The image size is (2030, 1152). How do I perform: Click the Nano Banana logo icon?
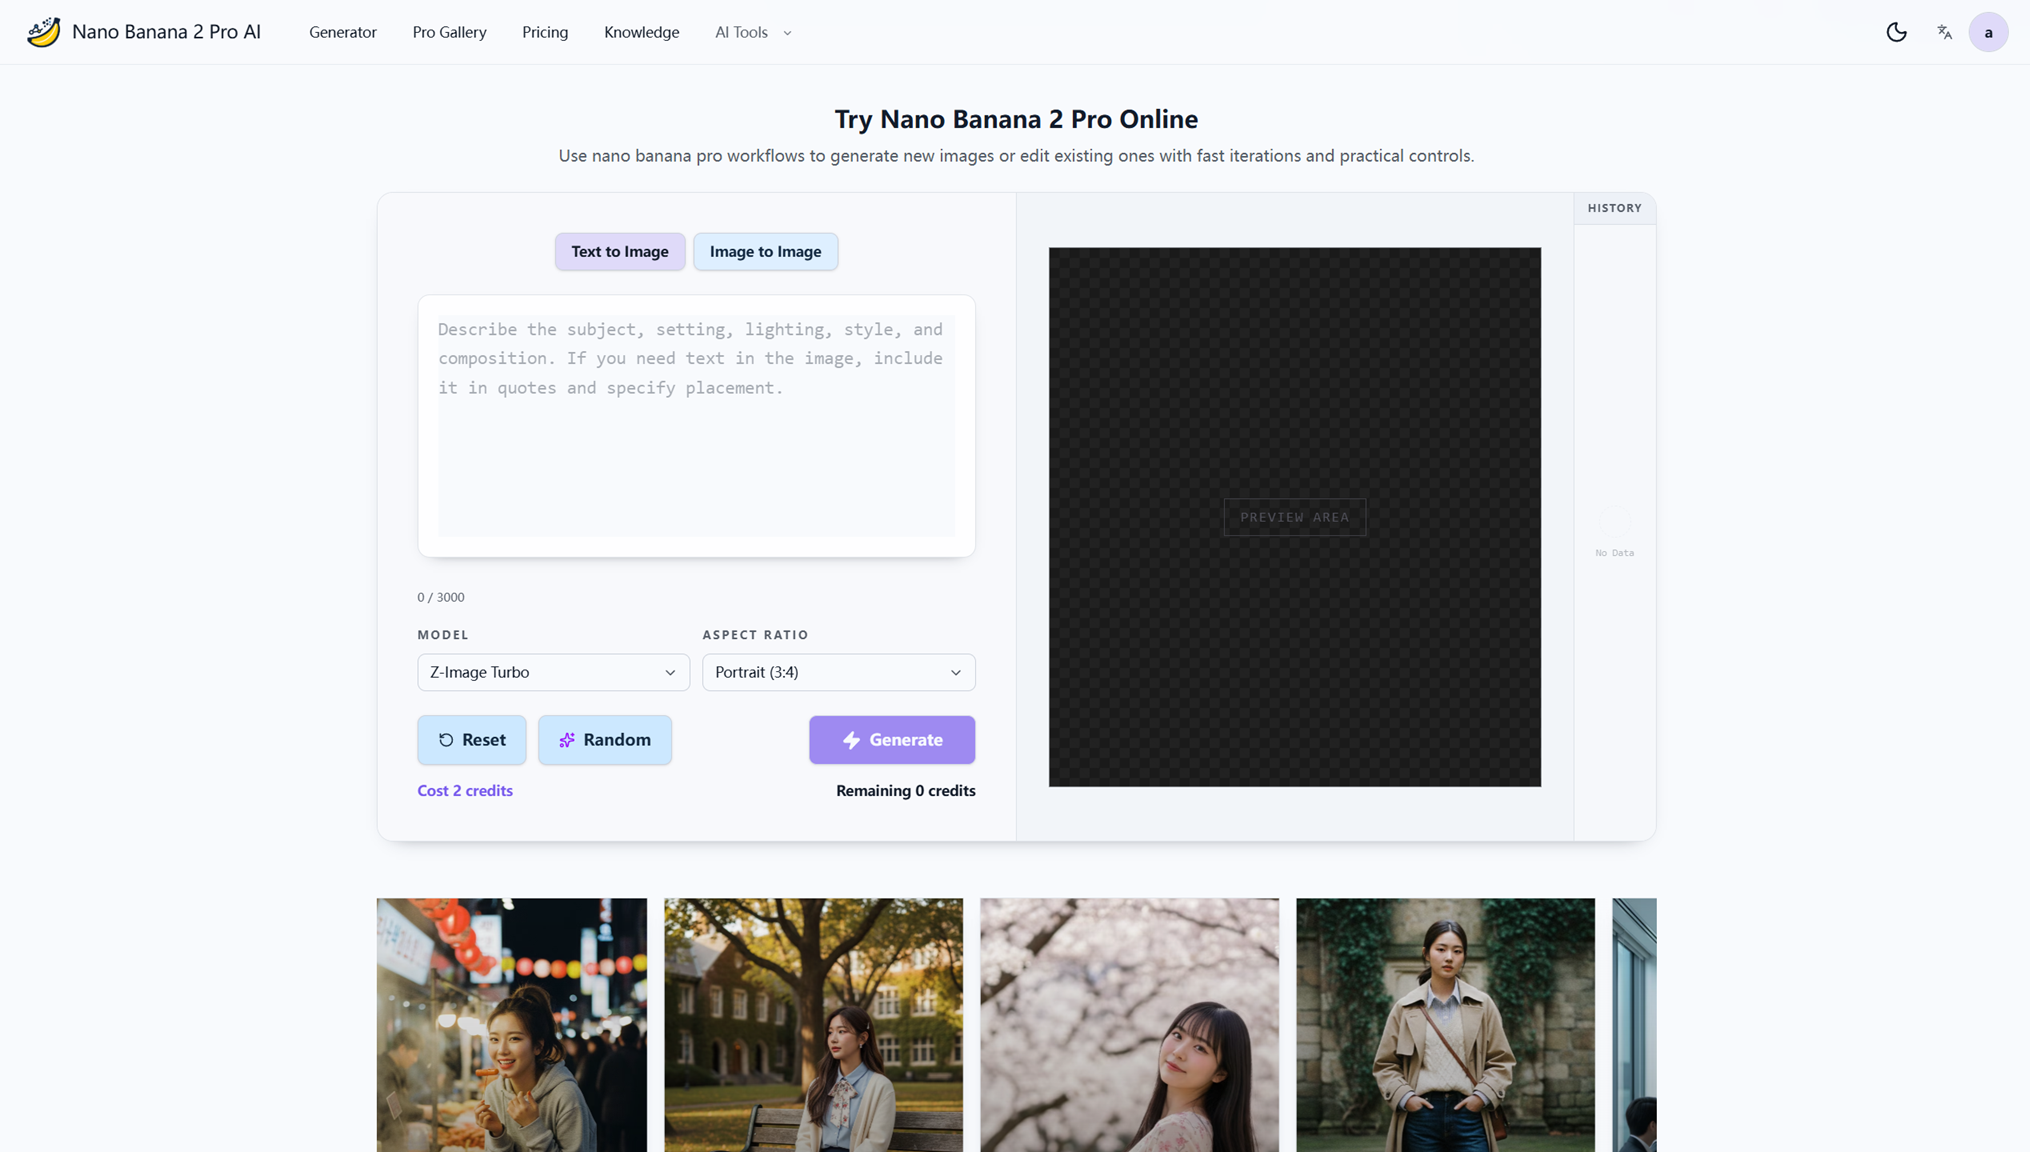point(43,32)
